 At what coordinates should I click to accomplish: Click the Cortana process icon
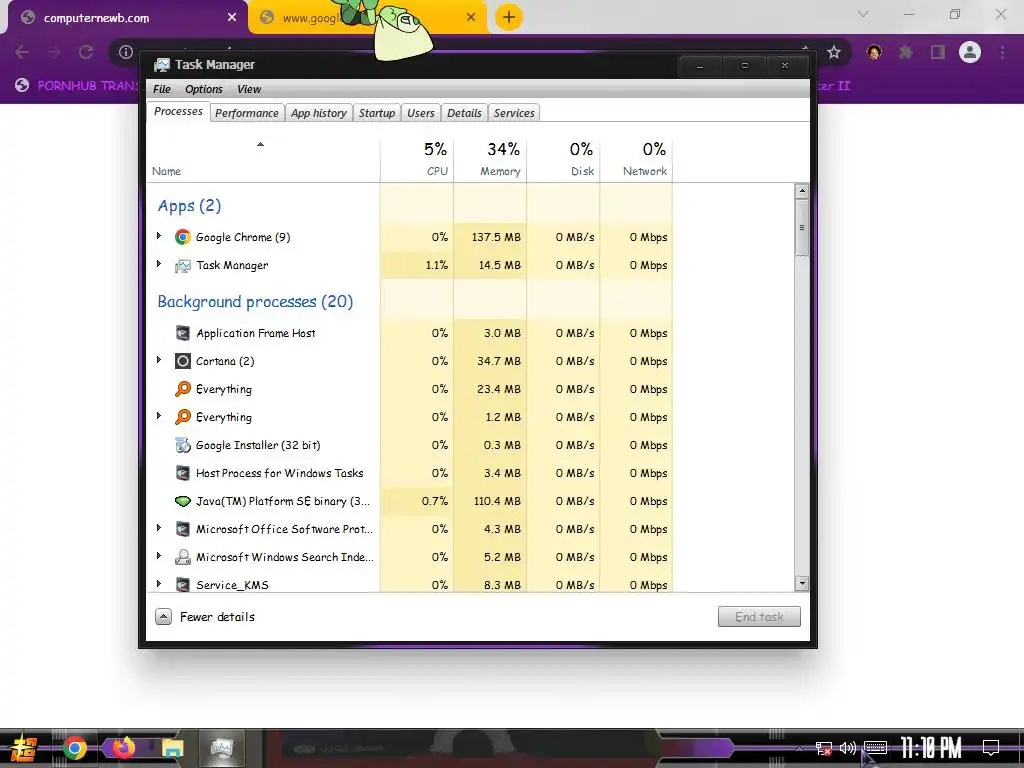183,361
